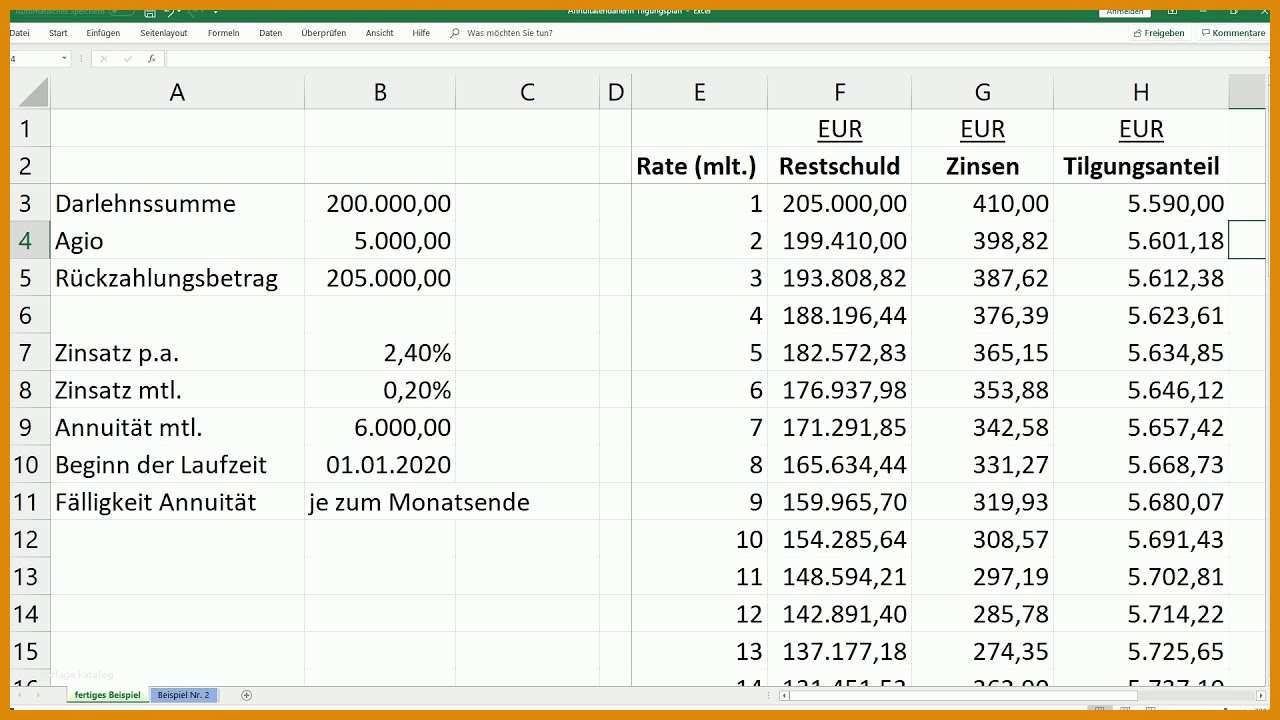Click the 'Restschuld' header cell

point(839,166)
